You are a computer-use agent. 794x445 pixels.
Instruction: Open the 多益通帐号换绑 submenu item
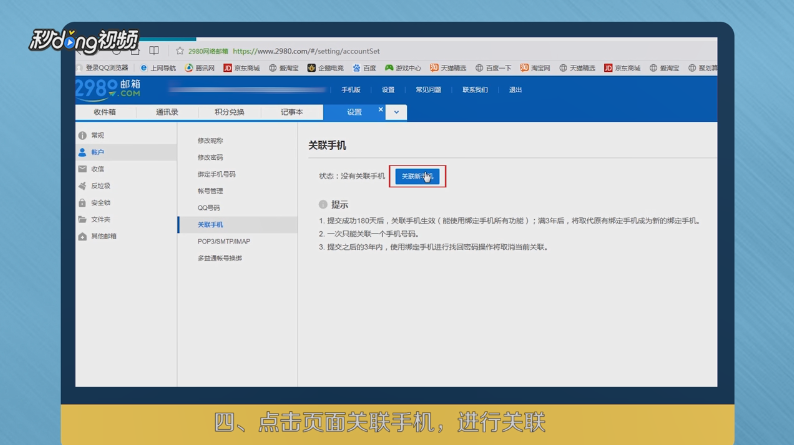pyautogui.click(x=220, y=258)
